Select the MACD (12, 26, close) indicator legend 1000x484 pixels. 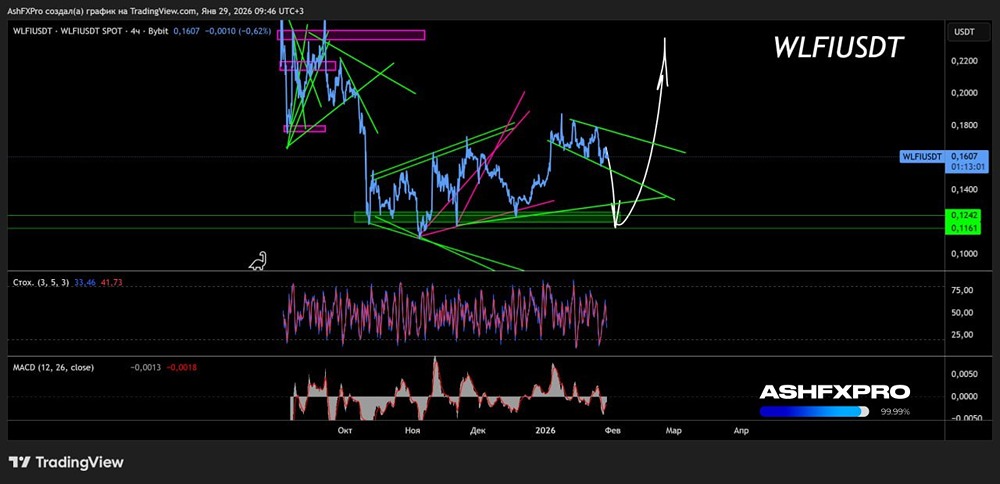[52, 367]
